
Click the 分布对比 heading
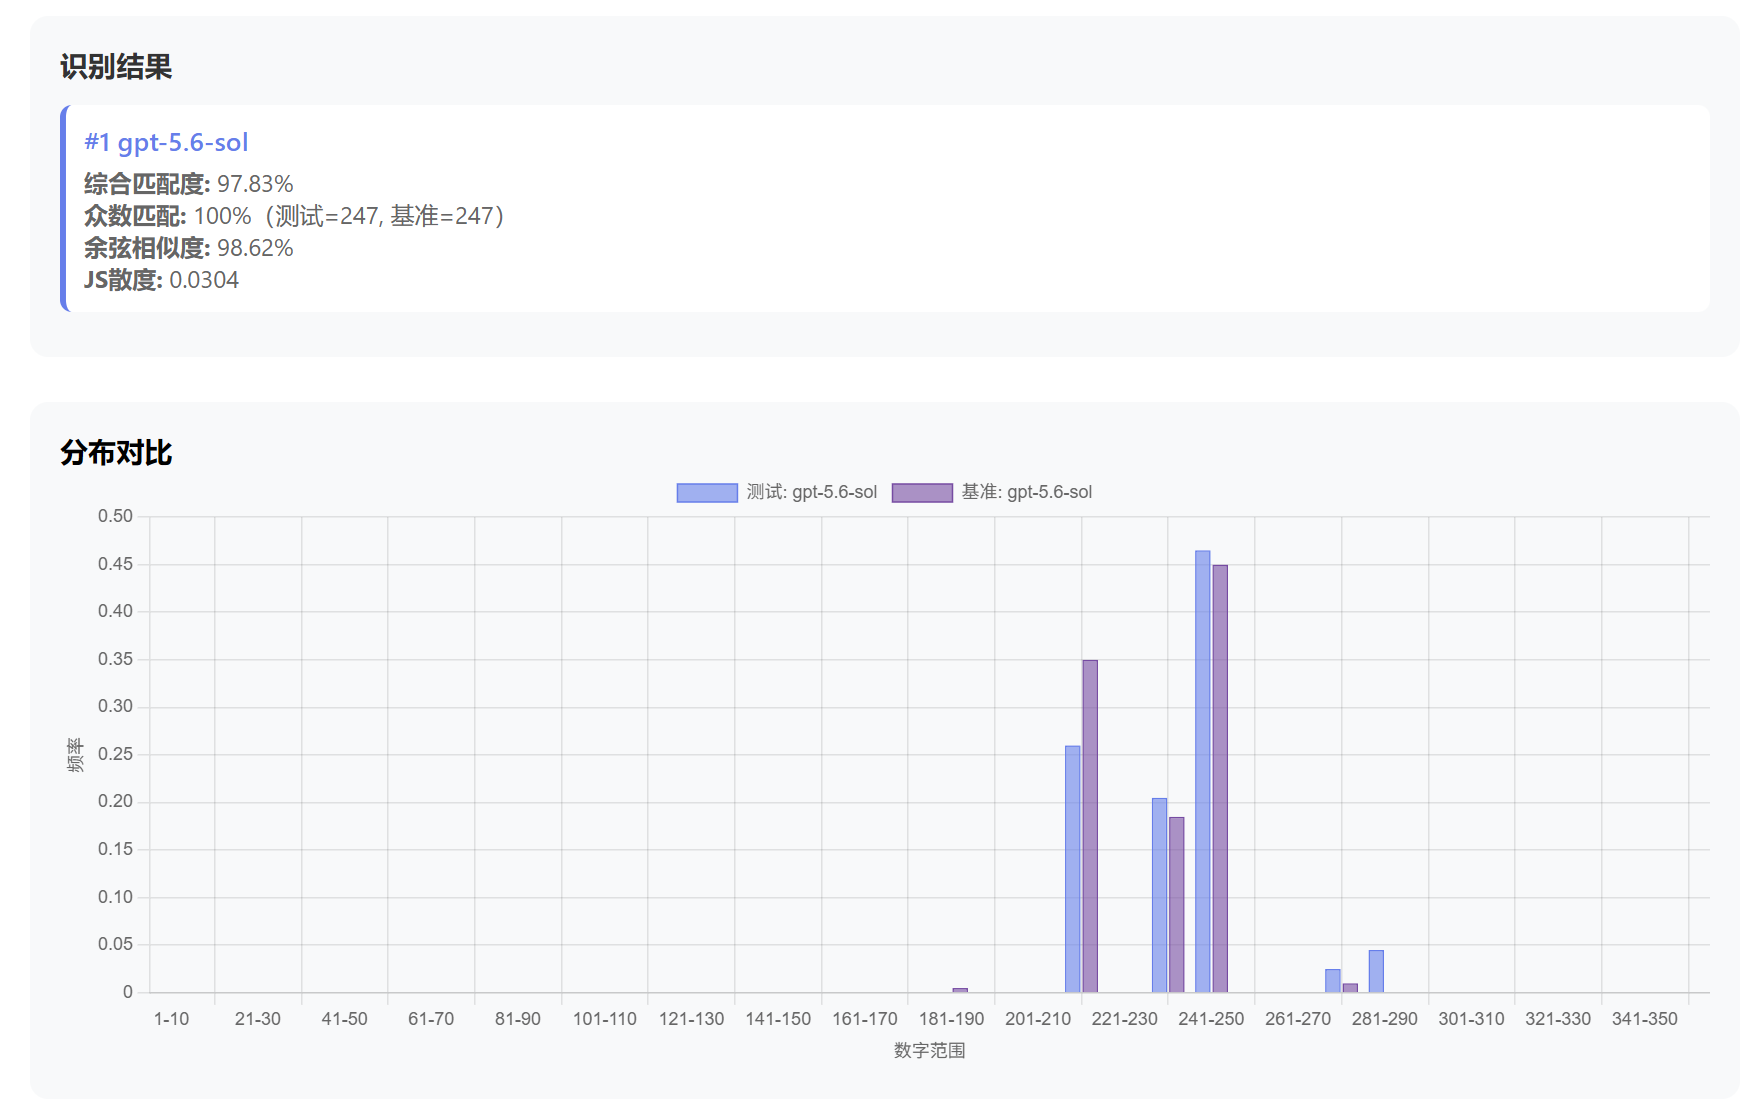(116, 453)
